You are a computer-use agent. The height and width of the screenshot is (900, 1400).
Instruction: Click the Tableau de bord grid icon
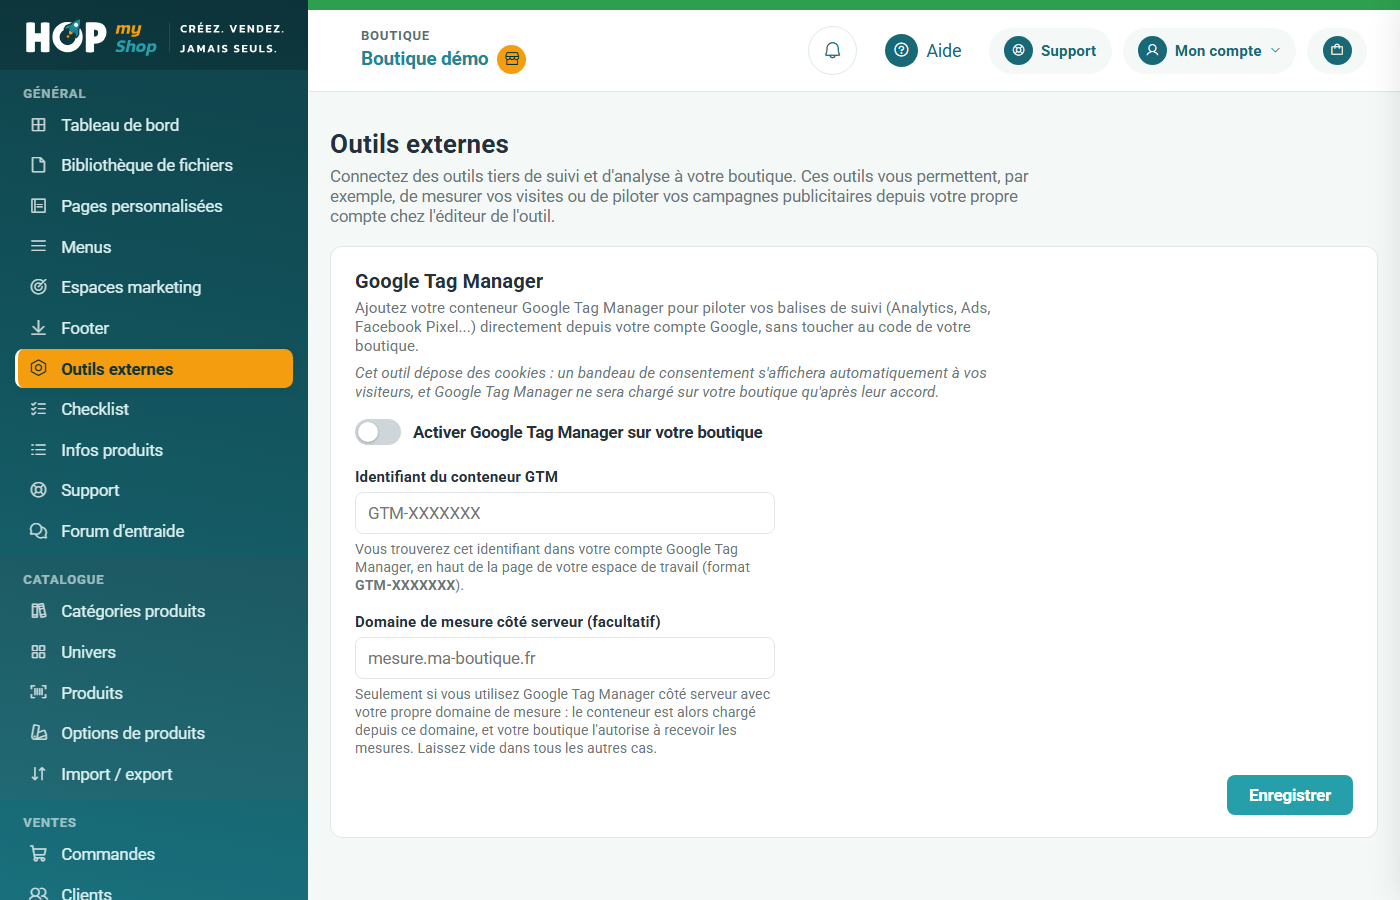coord(39,125)
